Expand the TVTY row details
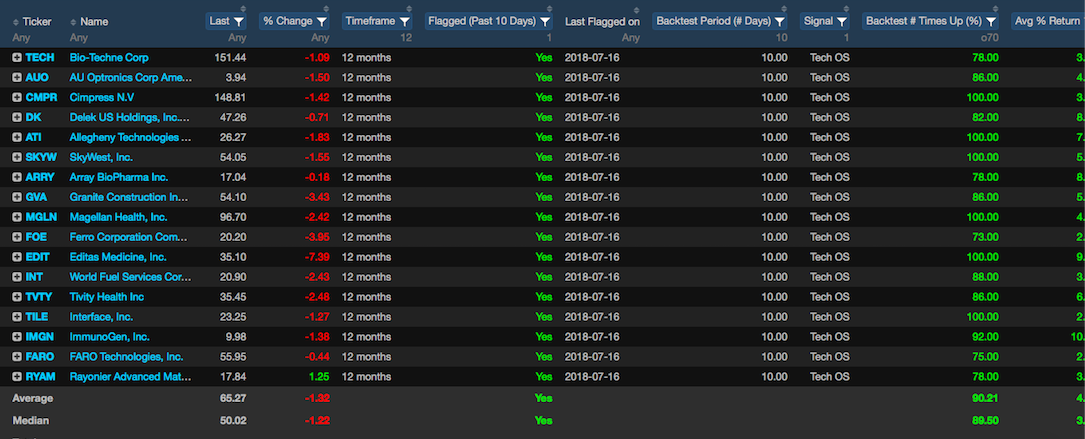 [17, 297]
